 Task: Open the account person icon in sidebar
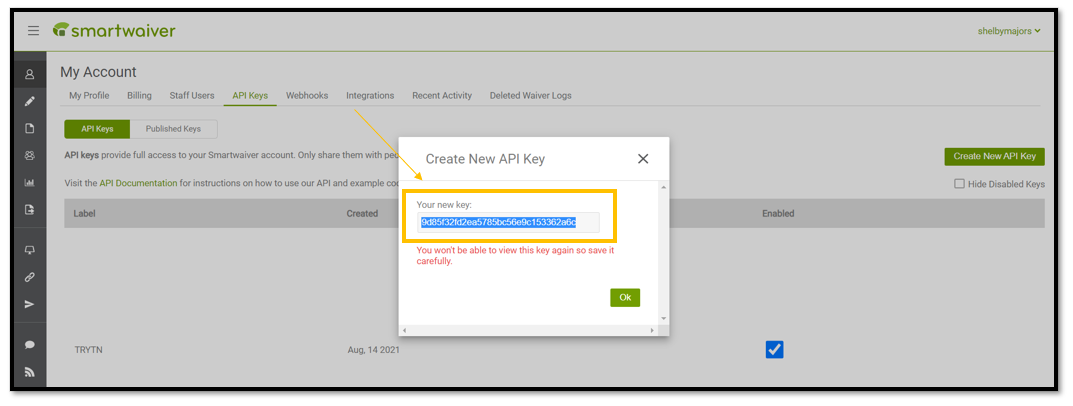29,75
